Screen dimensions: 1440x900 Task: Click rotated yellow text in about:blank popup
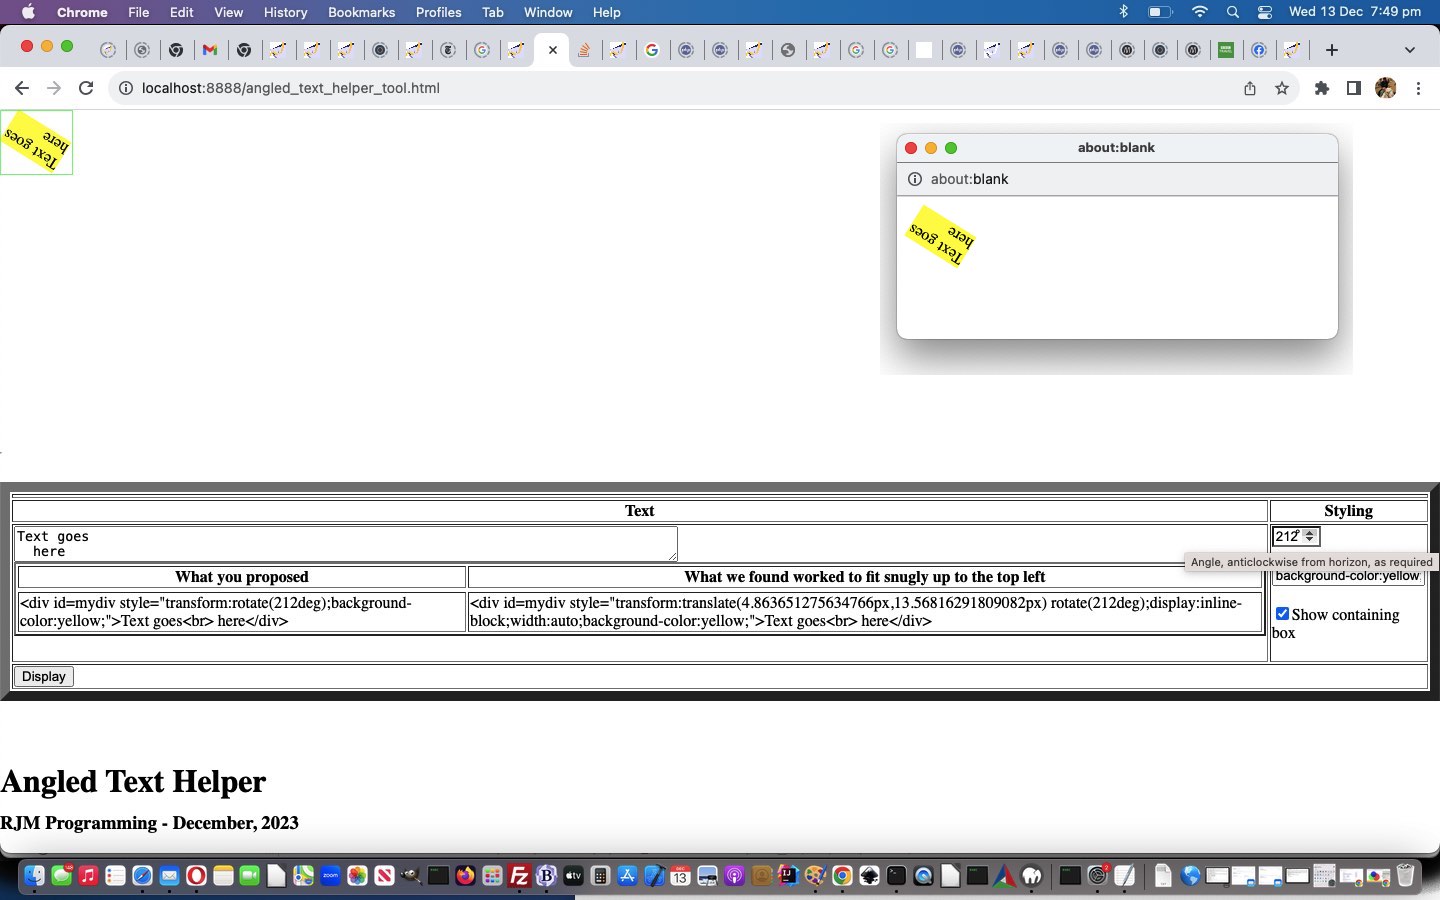(940, 237)
